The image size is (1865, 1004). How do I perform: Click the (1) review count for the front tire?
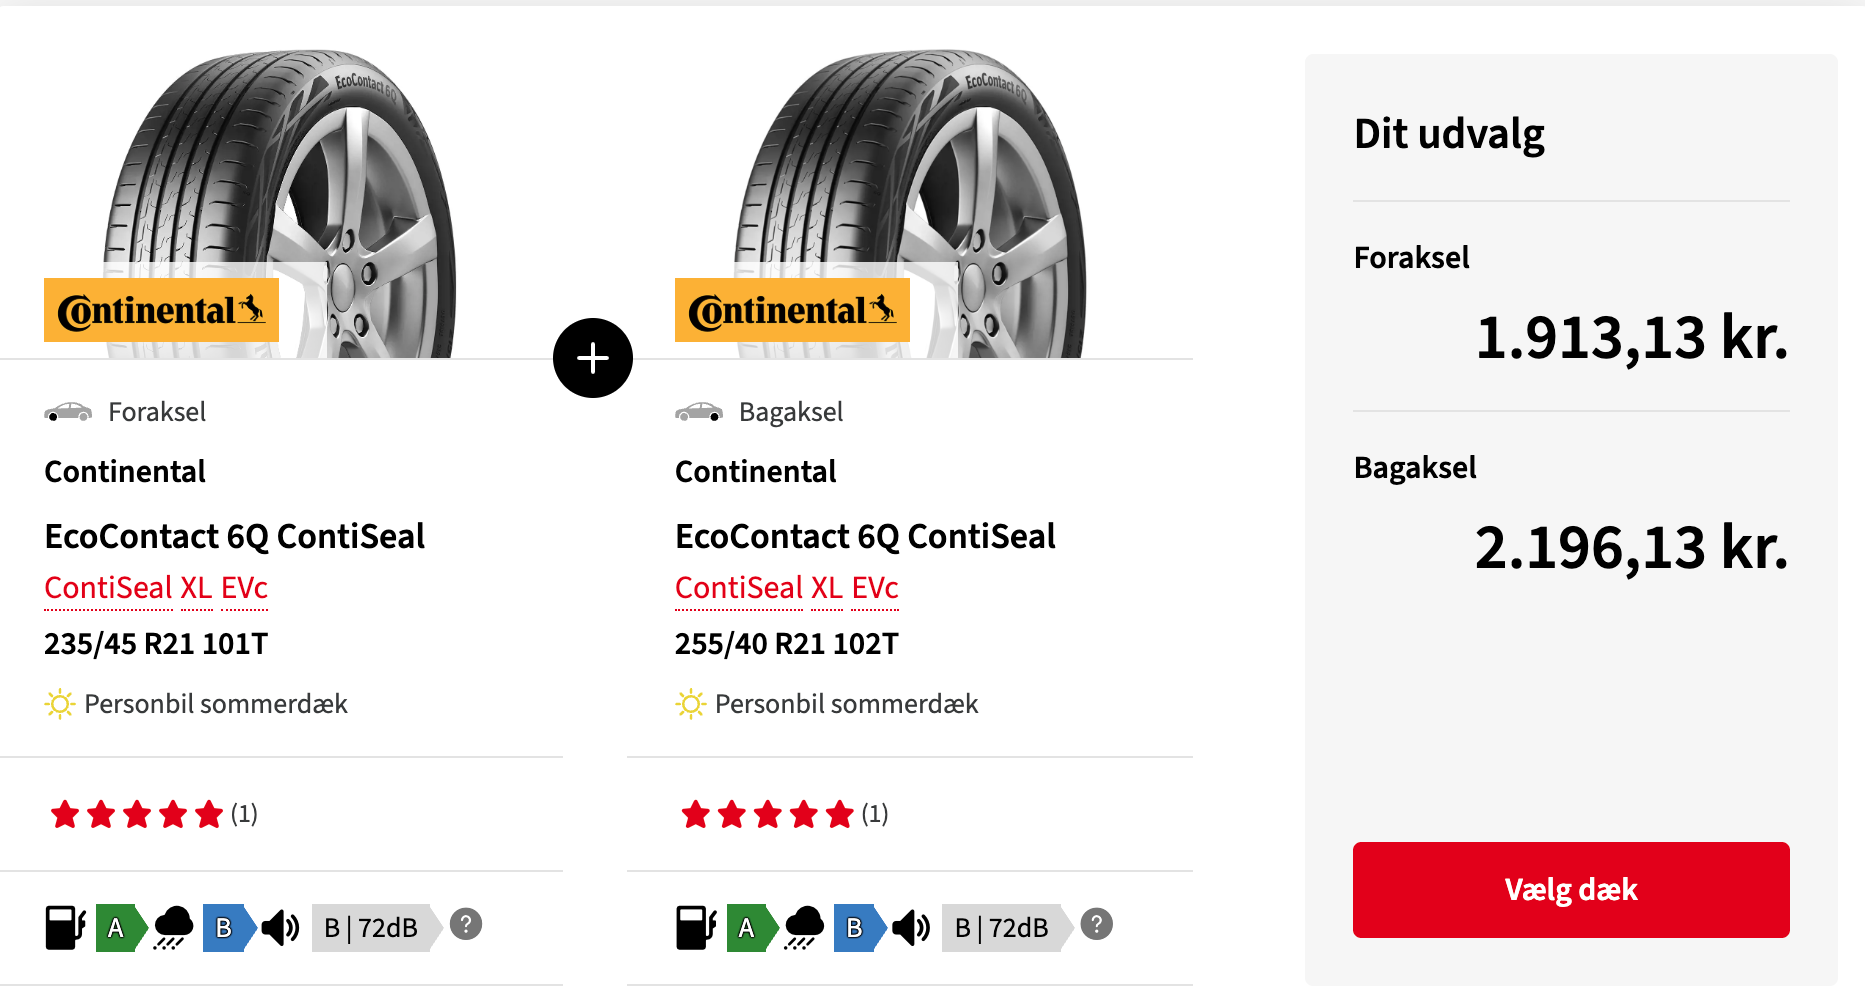tap(243, 813)
